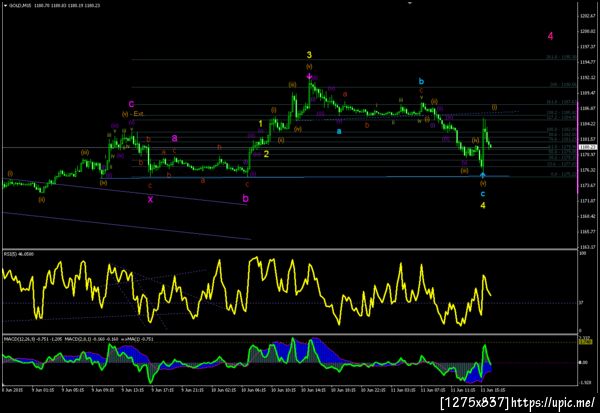The height and width of the screenshot is (413, 600).
Task: Select the chart shift triangle marker at top
Action: point(410,3)
